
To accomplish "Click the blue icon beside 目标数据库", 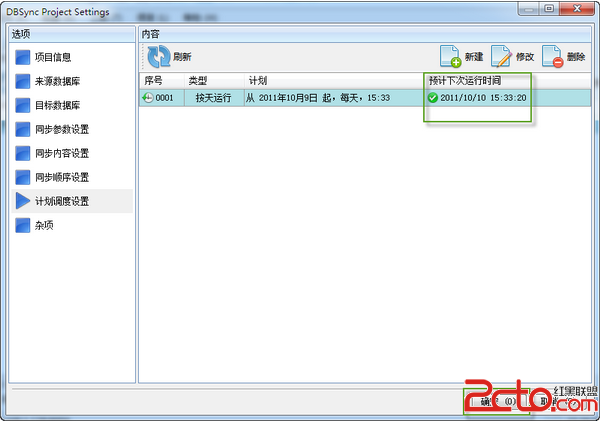I will coord(23,105).
